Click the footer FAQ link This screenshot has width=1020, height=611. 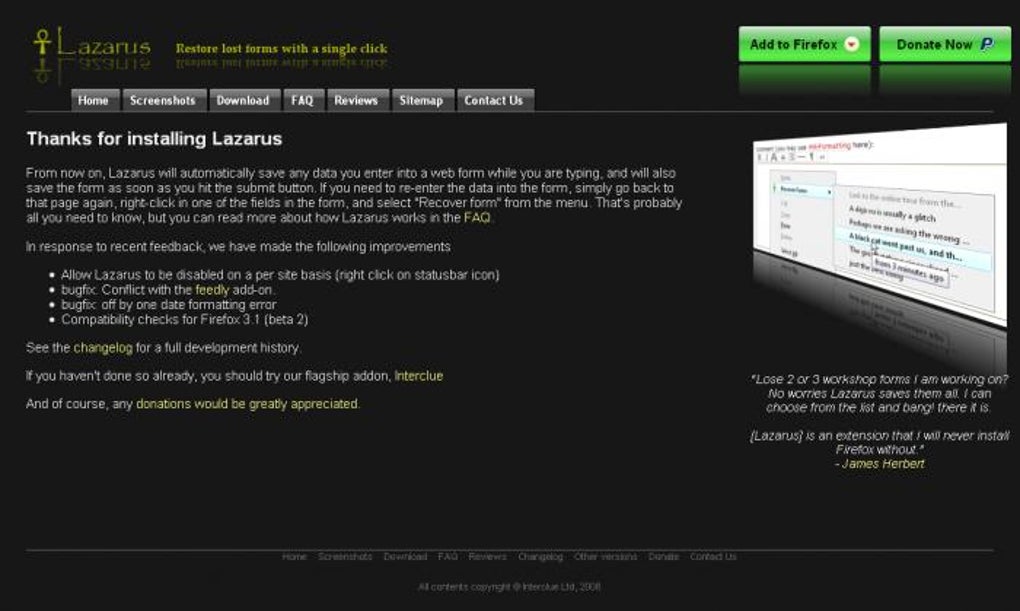pos(448,557)
